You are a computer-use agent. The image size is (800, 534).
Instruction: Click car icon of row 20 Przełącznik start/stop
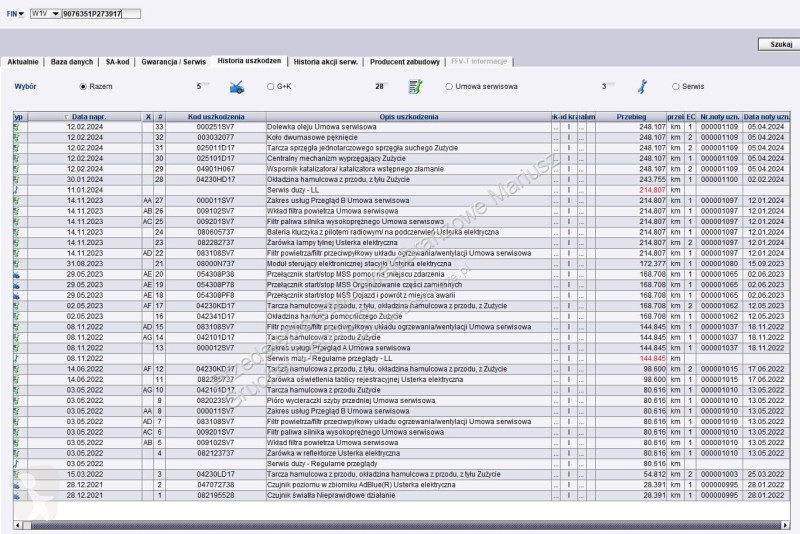click(x=16, y=274)
